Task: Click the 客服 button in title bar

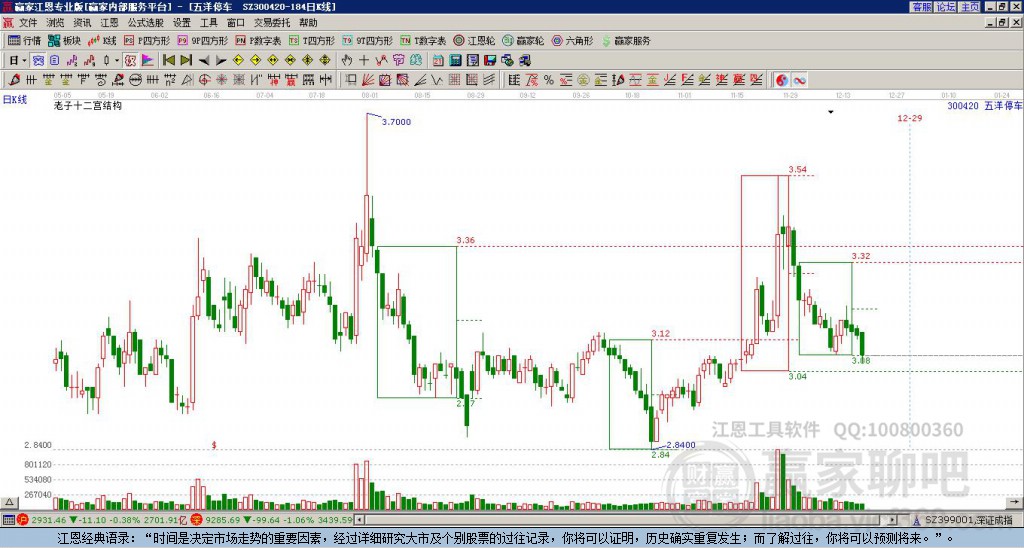Action: [x=921, y=7]
